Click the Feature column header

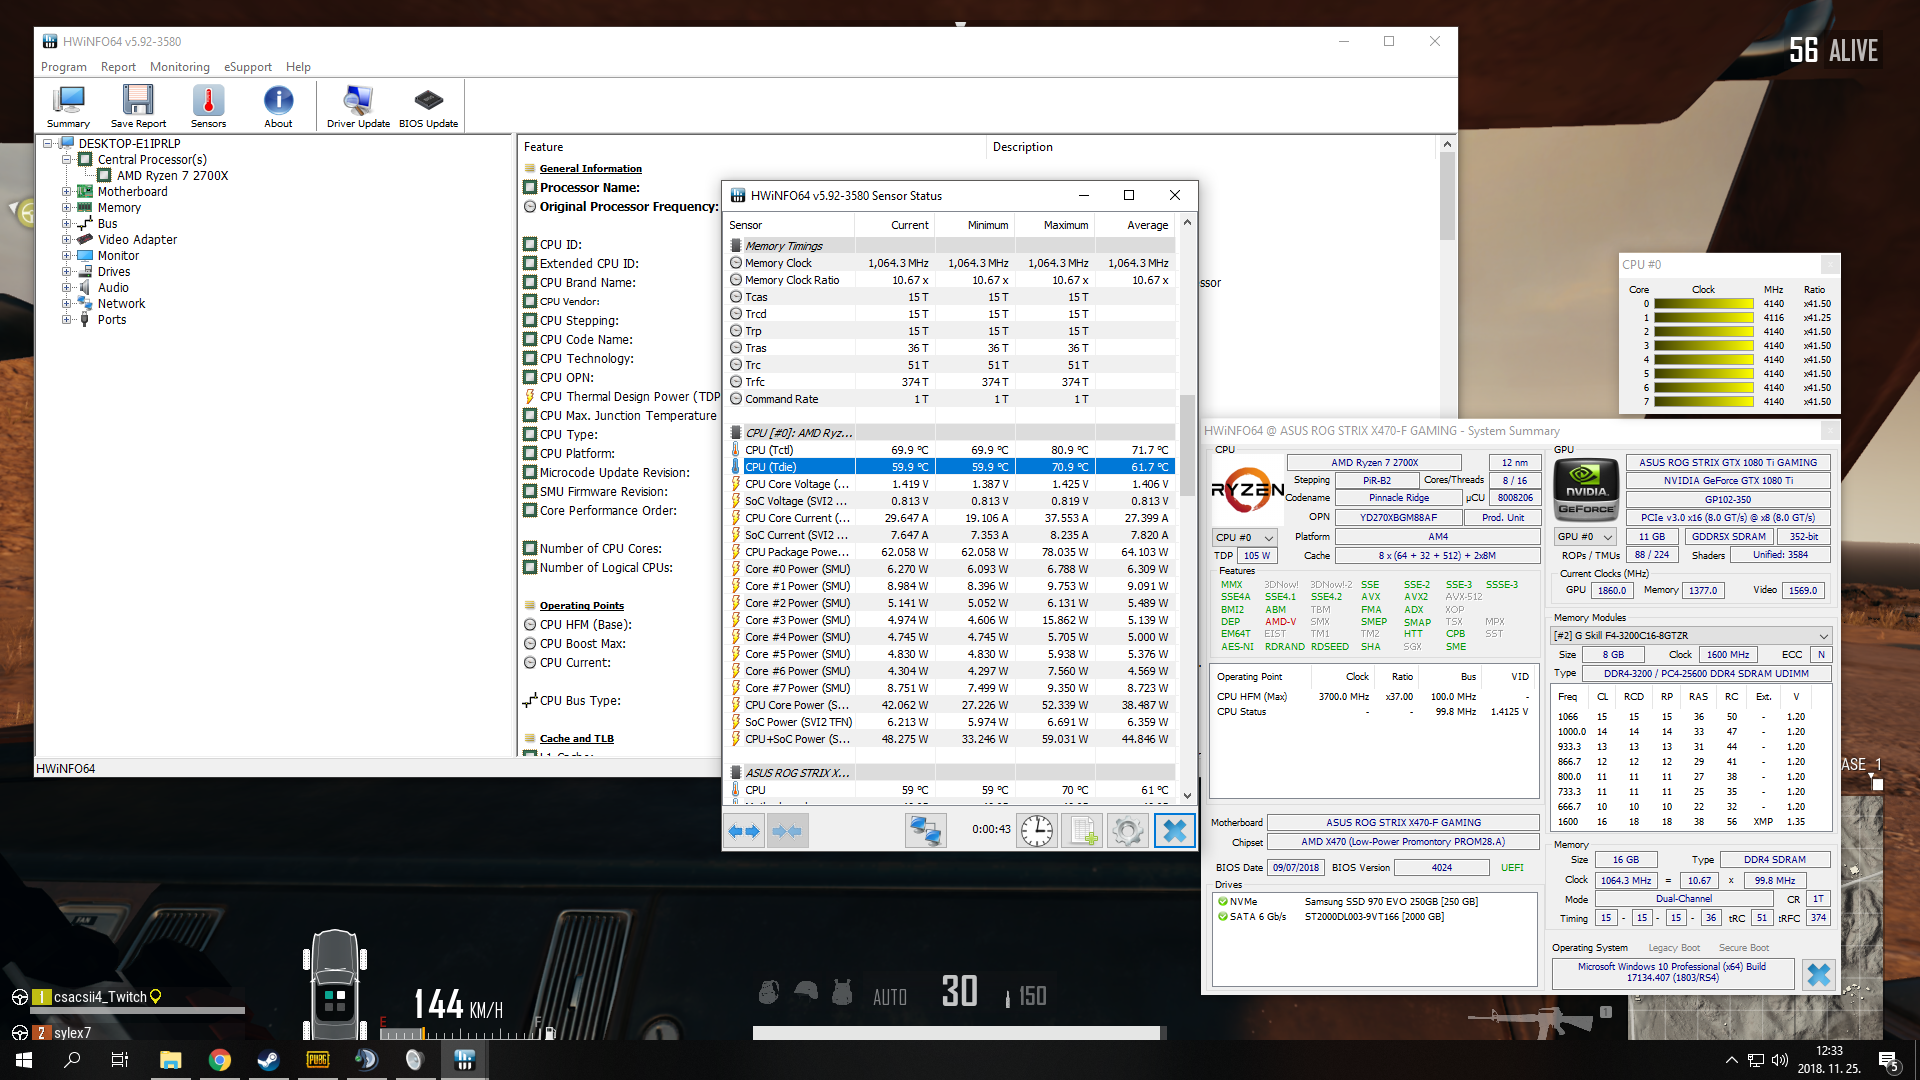coord(751,147)
